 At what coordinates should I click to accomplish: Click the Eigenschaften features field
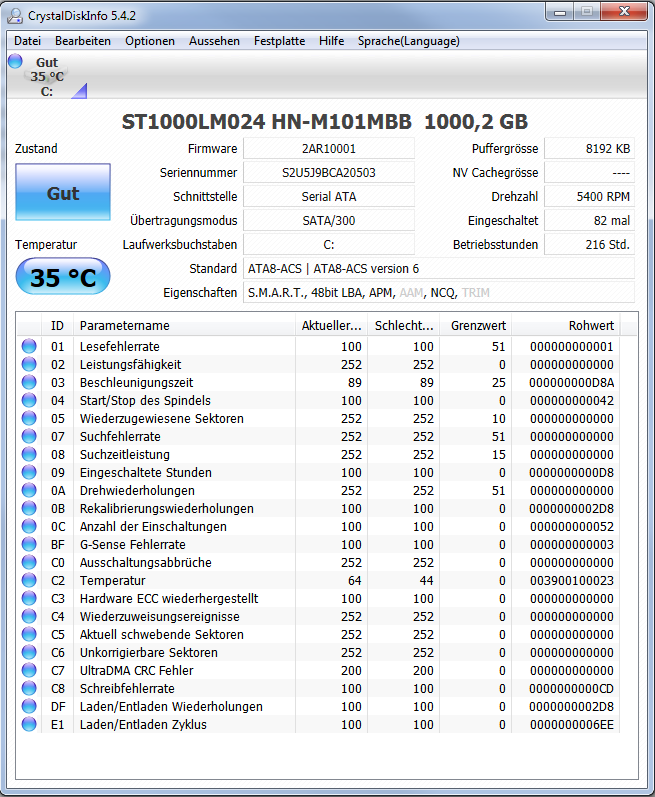(x=439, y=292)
